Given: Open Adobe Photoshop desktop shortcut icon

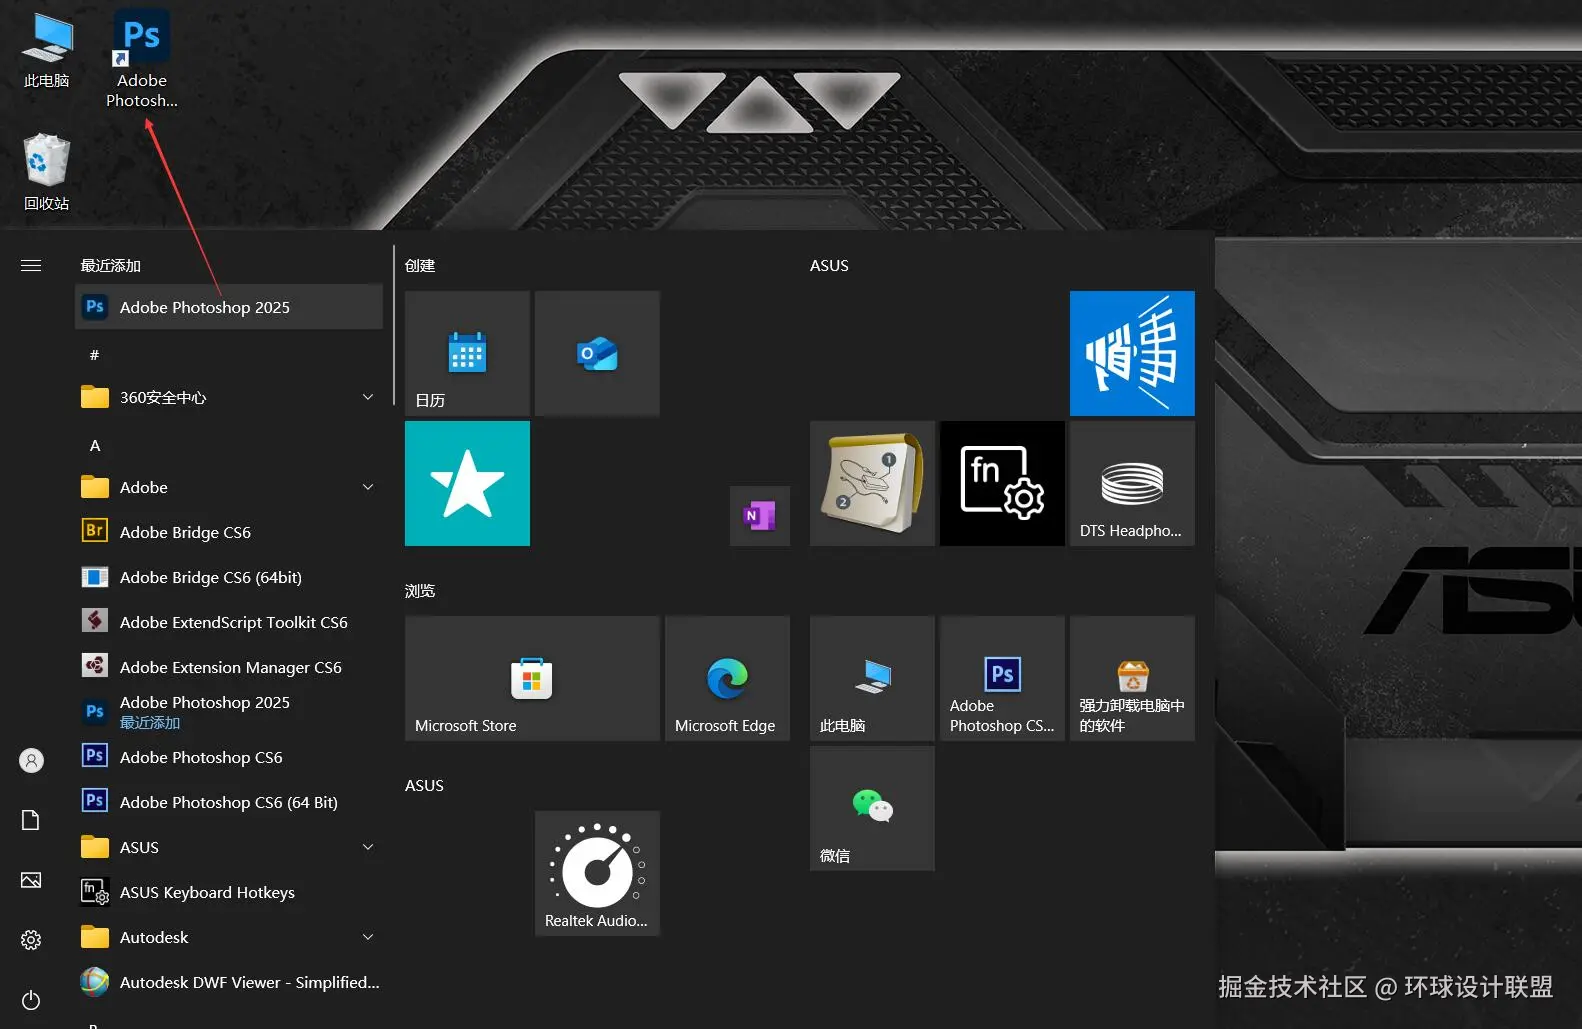Looking at the screenshot, I should (141, 59).
